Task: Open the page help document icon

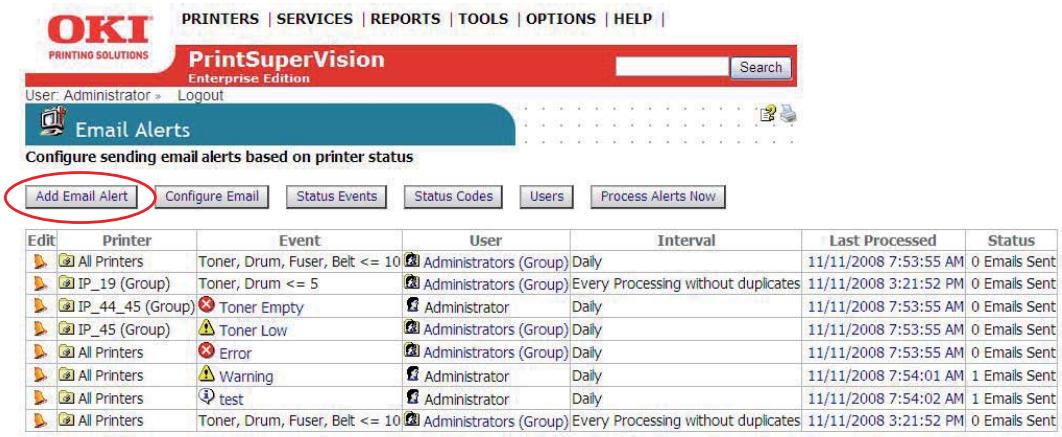Action: (x=767, y=115)
